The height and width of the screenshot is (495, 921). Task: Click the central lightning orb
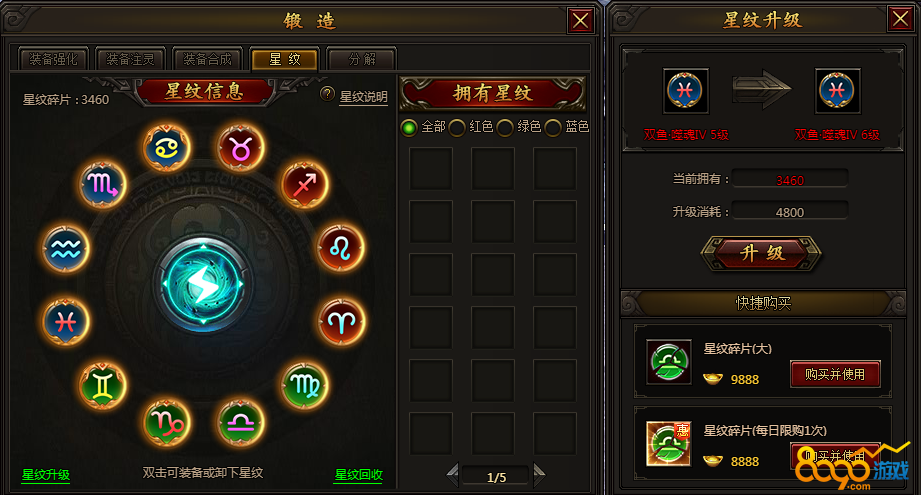click(203, 284)
